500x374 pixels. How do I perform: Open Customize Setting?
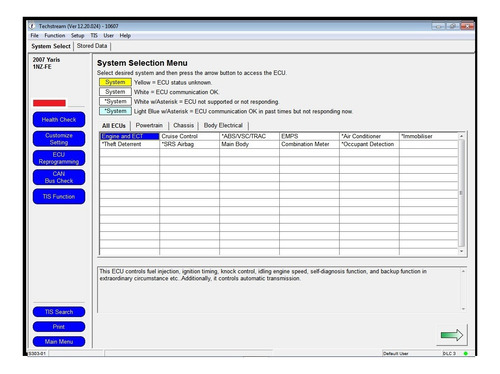pyautogui.click(x=59, y=139)
